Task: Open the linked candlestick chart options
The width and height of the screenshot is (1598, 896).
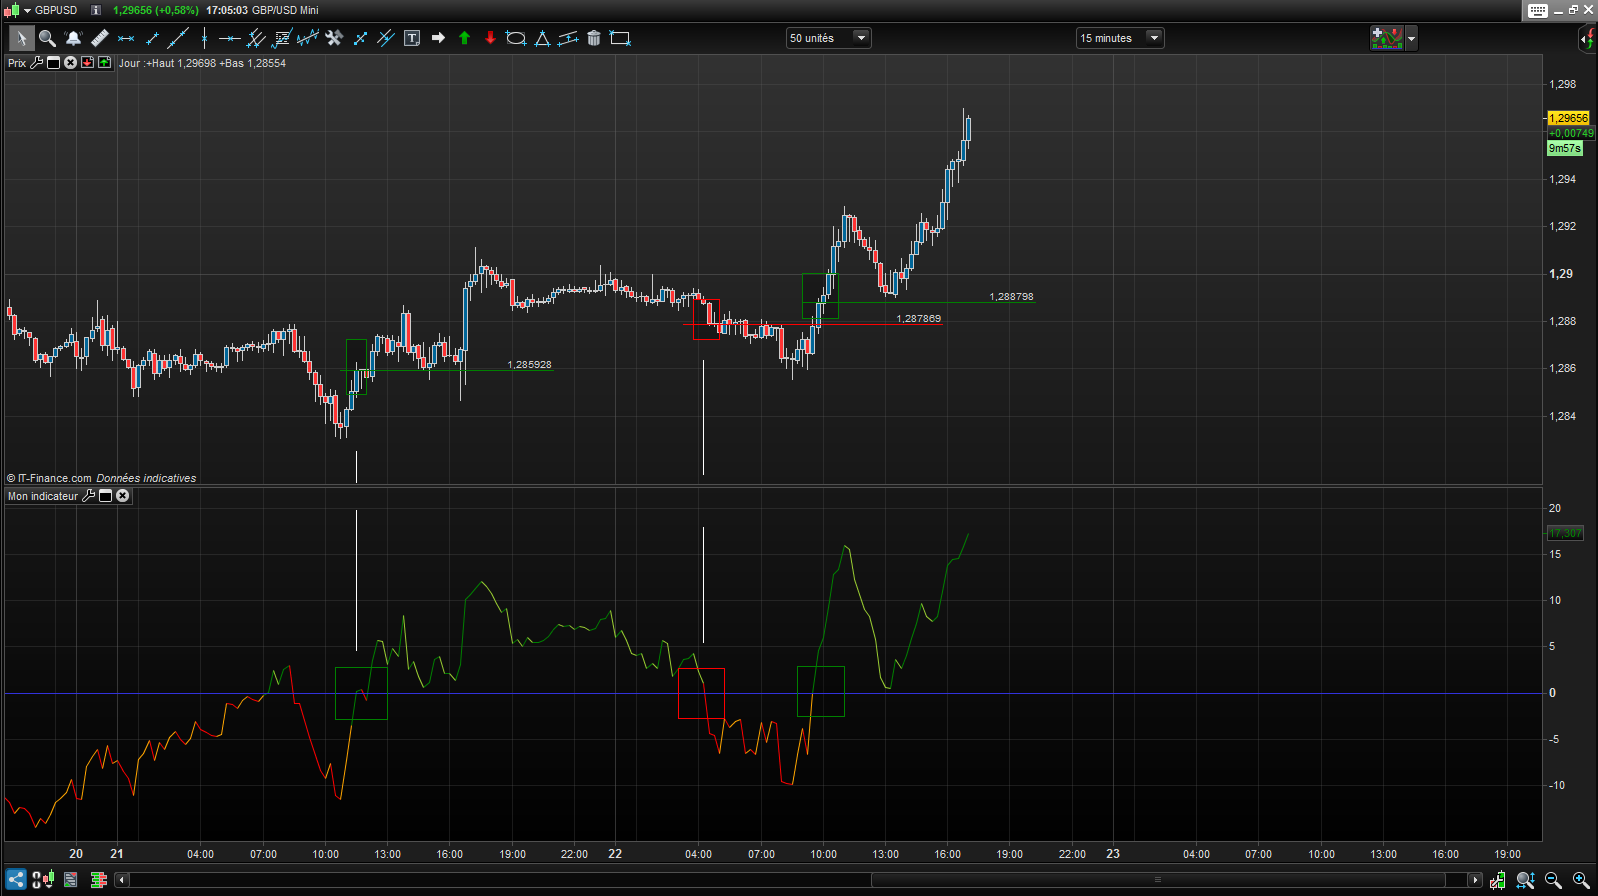Action: coord(43,880)
